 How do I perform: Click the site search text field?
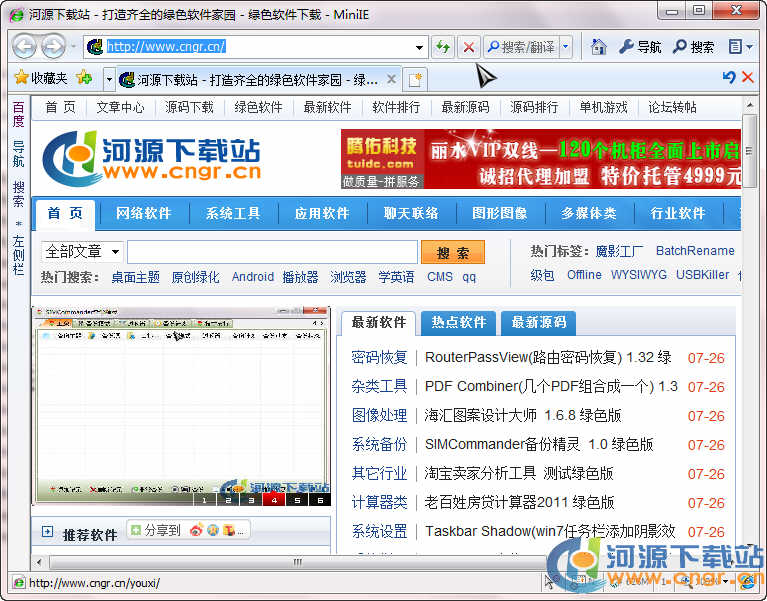click(x=272, y=252)
